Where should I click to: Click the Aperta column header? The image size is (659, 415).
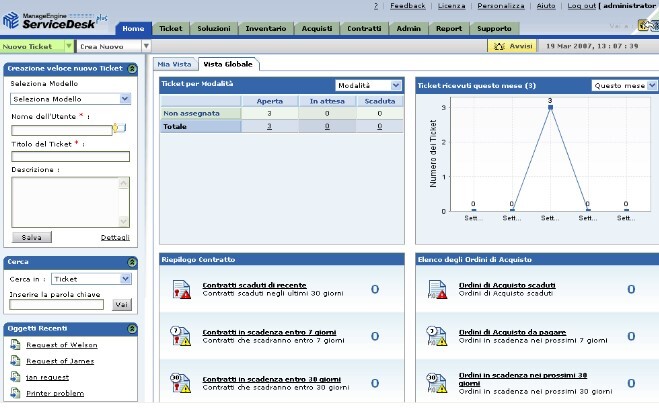(x=269, y=101)
